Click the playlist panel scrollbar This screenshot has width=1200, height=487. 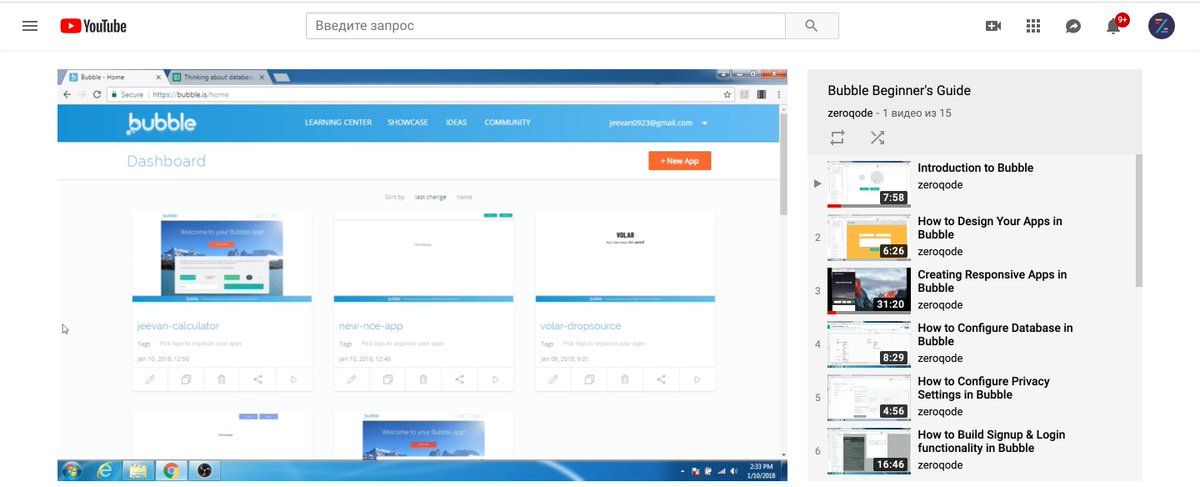(1138, 220)
